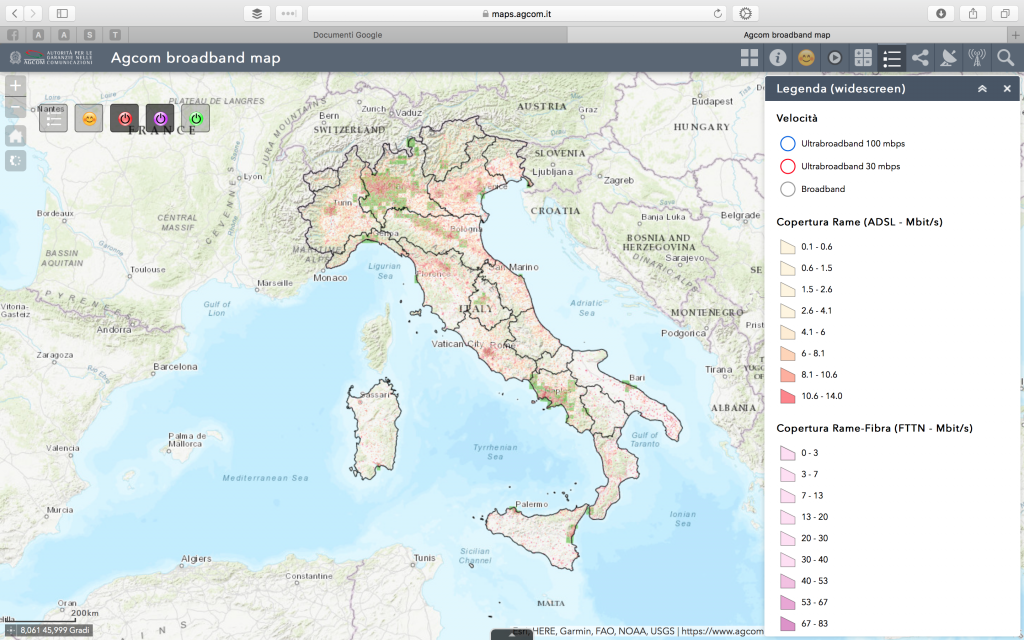
Task: Click the info icon in header
Action: (x=777, y=58)
